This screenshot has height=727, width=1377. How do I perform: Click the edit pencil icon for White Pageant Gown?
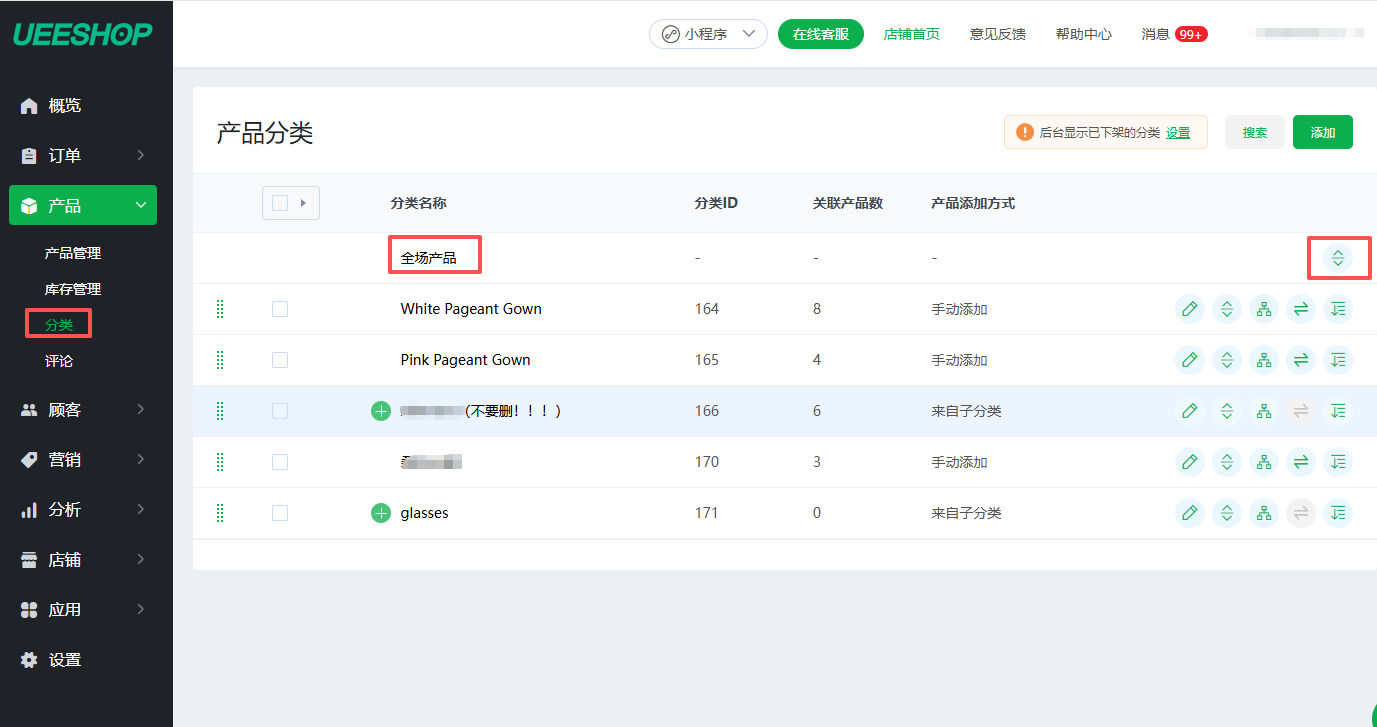tap(1189, 309)
